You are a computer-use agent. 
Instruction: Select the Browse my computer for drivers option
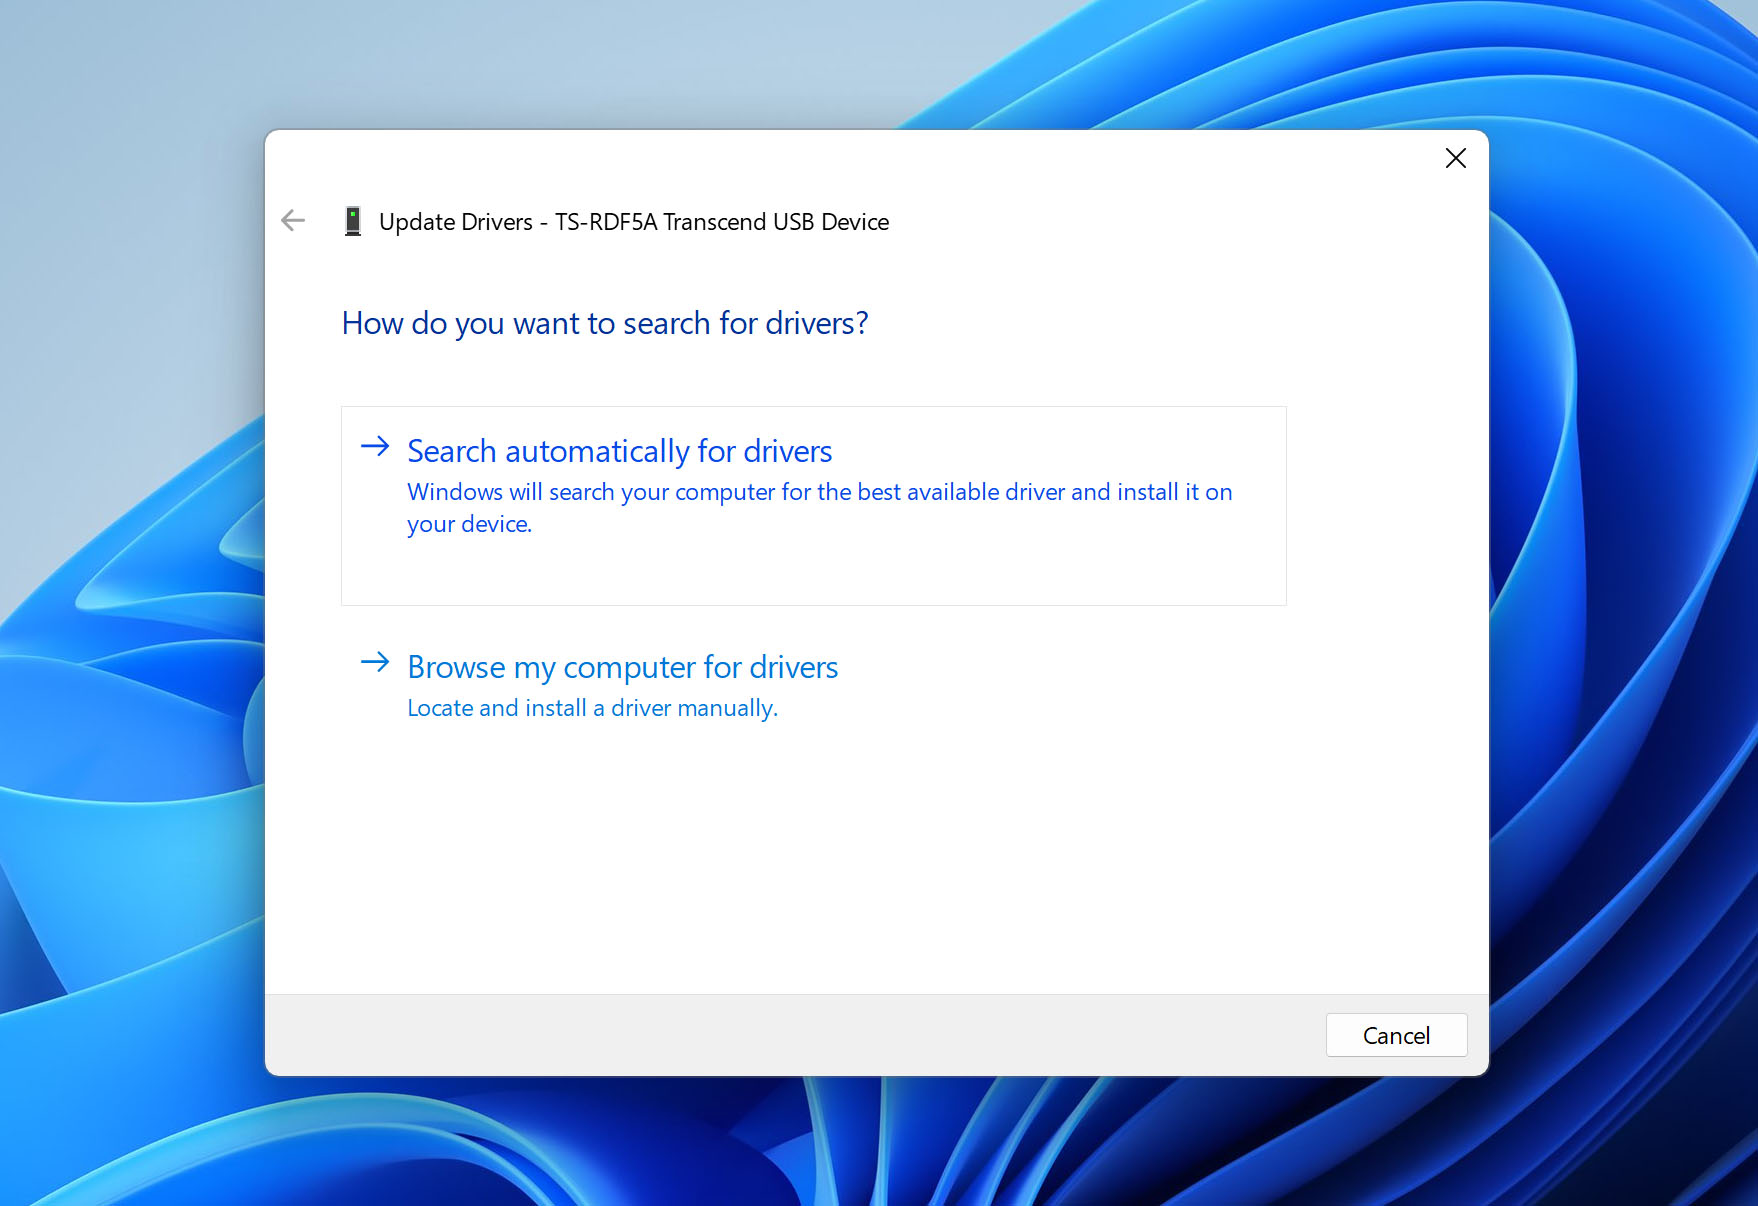coord(621,667)
